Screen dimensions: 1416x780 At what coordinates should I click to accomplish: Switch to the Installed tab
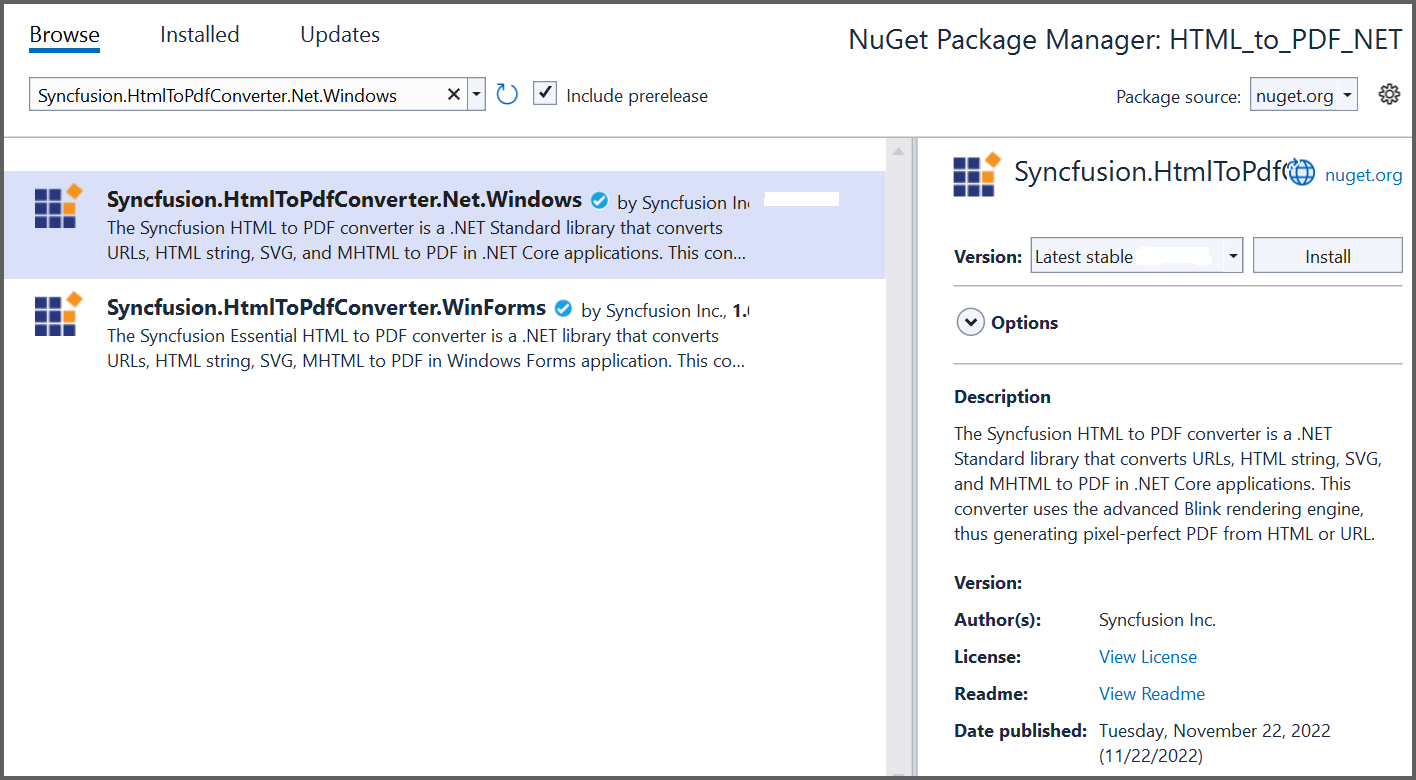coord(199,33)
